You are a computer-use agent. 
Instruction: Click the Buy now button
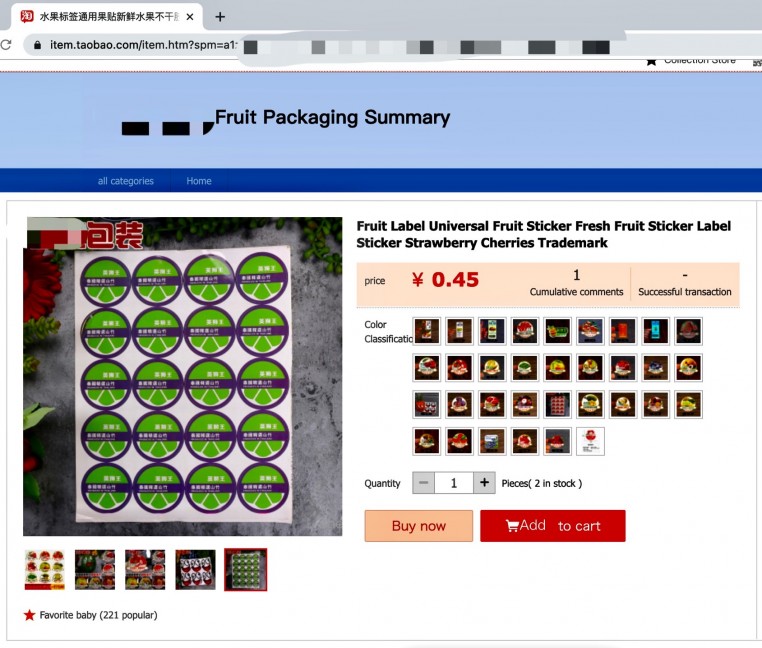click(418, 526)
